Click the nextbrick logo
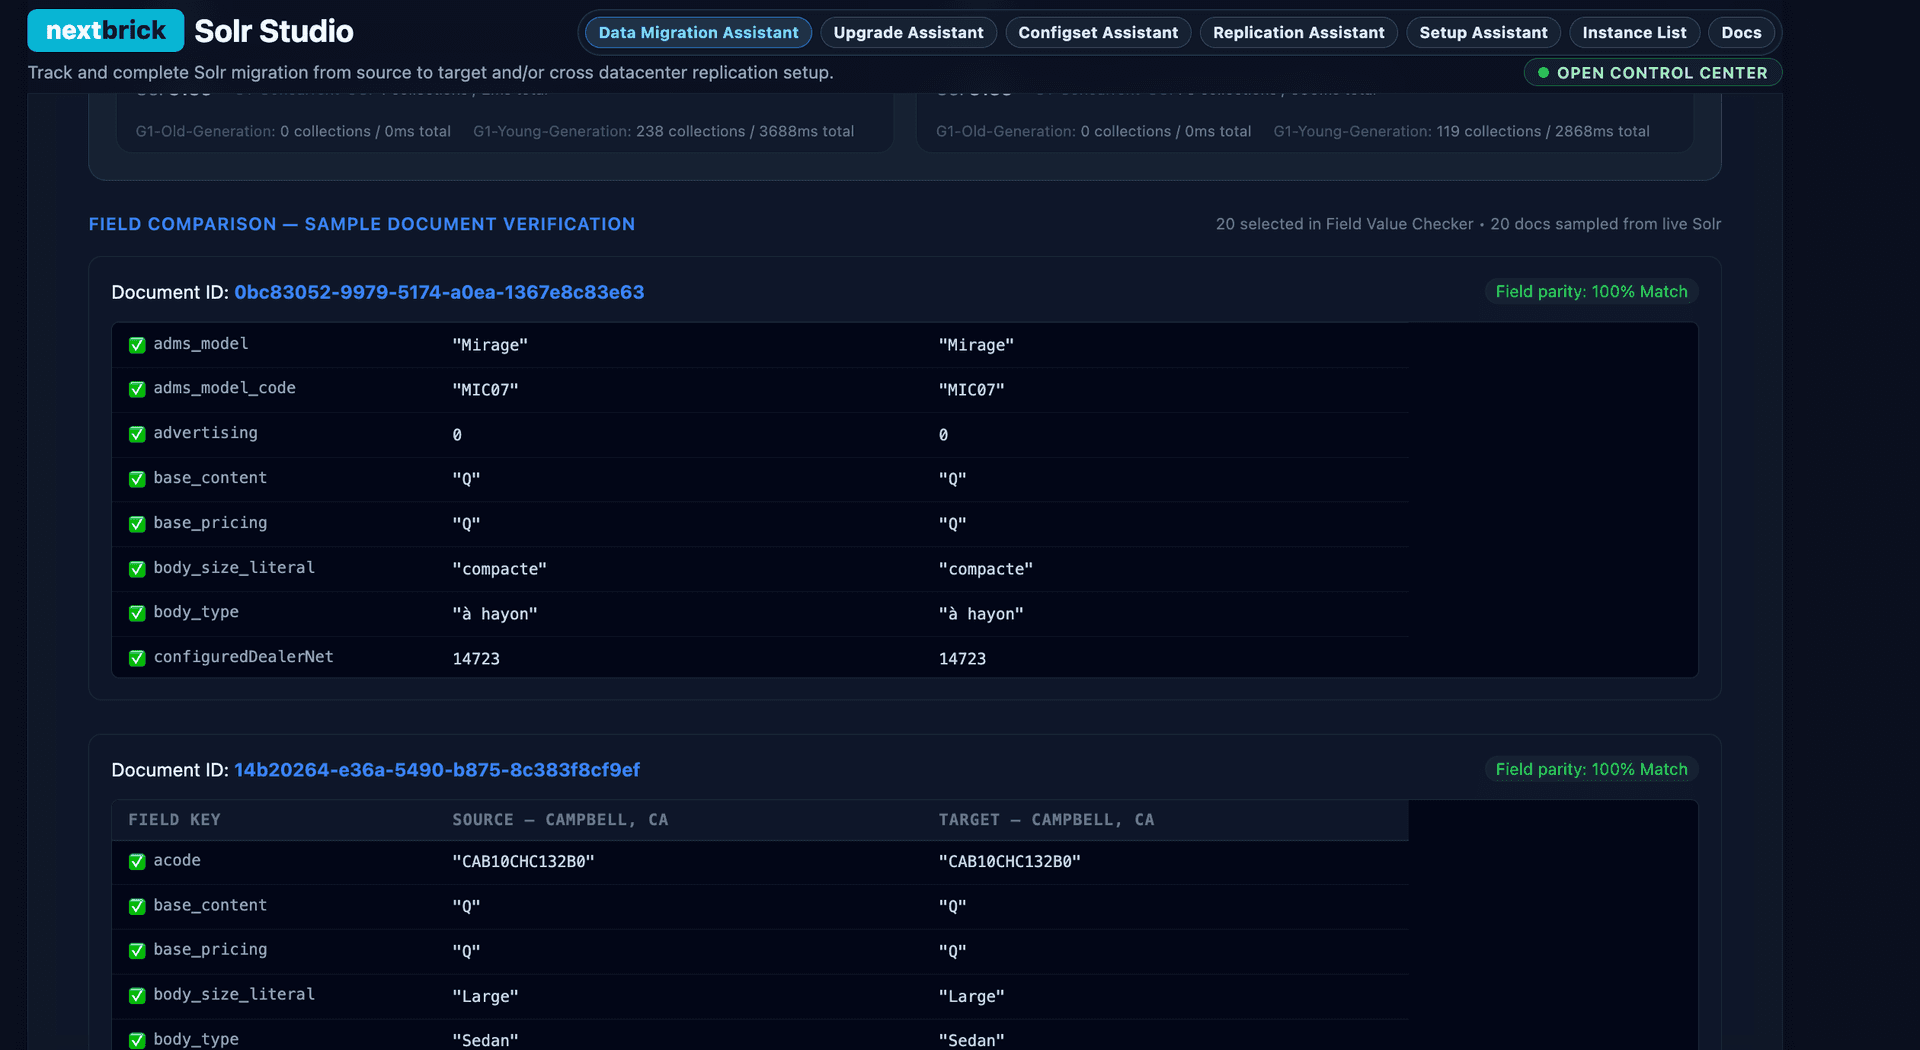 (105, 31)
